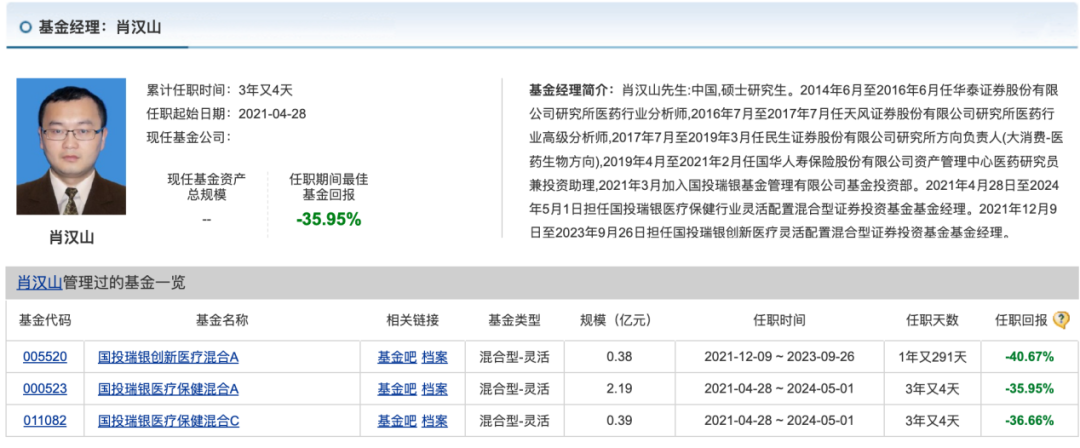Click the 肖汉山 name below the photo
Image resolution: width=1080 pixels, height=448 pixels.
click(71, 238)
